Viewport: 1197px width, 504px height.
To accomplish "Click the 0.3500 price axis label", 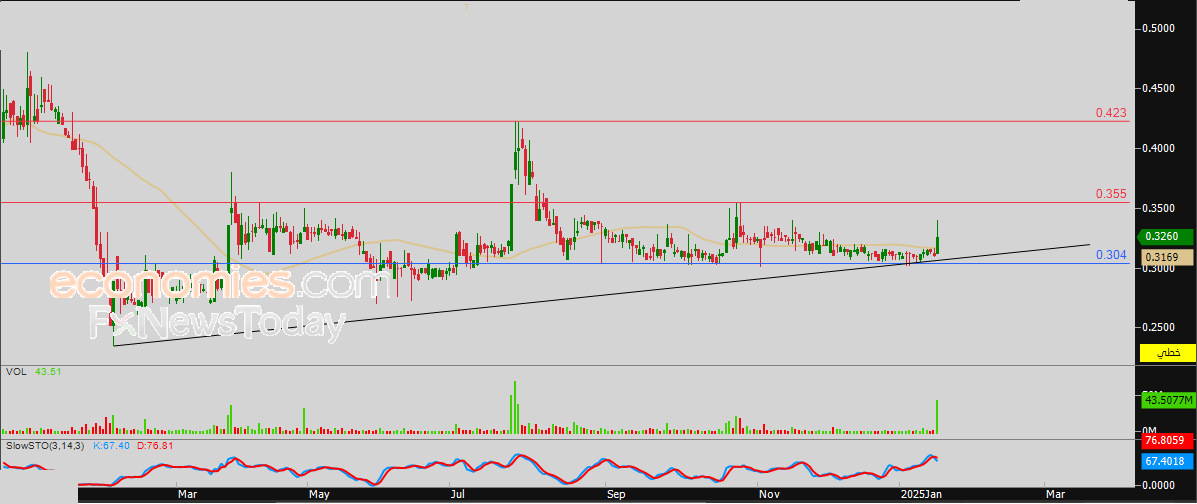I will click(x=1157, y=208).
